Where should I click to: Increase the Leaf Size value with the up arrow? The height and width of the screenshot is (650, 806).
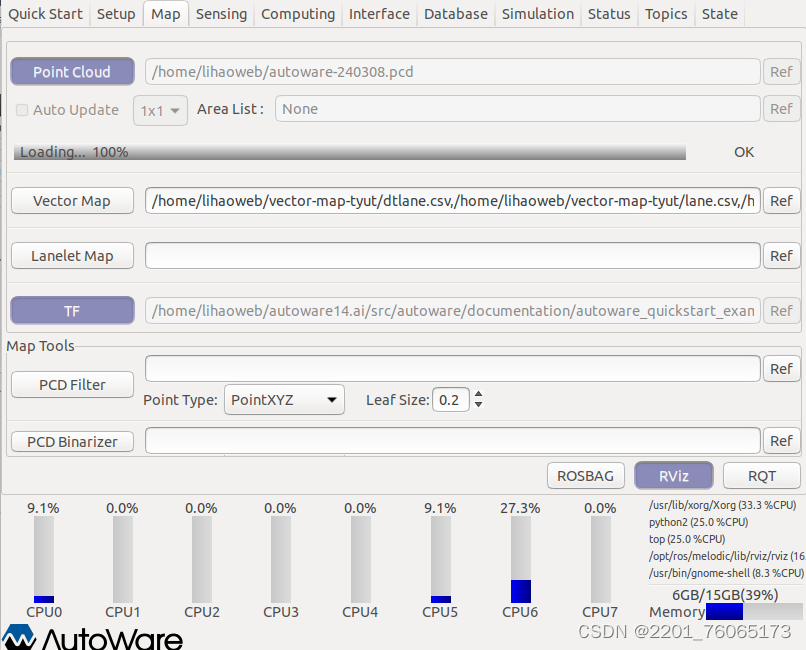coord(478,393)
